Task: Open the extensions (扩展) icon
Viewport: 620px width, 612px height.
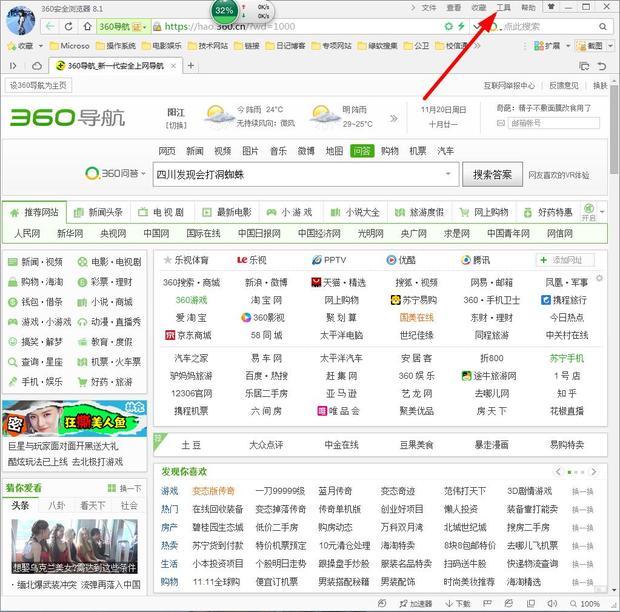Action: pyautogui.click(x=539, y=46)
